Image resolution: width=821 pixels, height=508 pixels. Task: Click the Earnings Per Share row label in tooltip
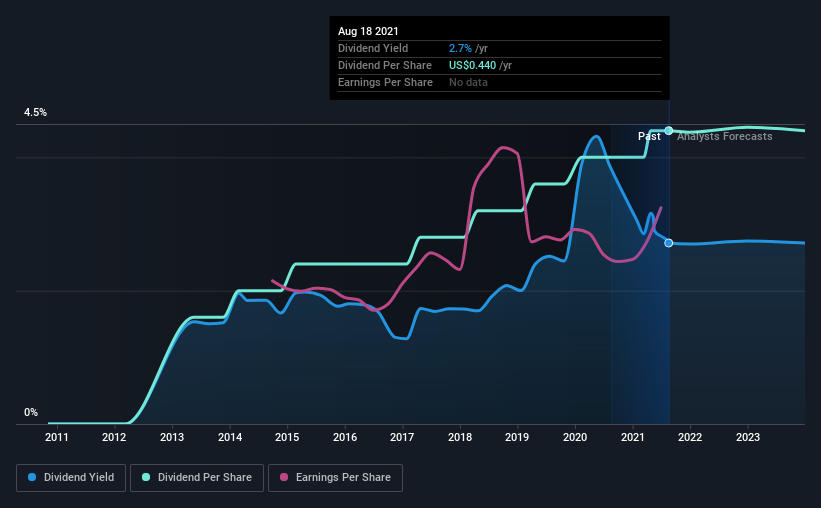[x=385, y=82]
